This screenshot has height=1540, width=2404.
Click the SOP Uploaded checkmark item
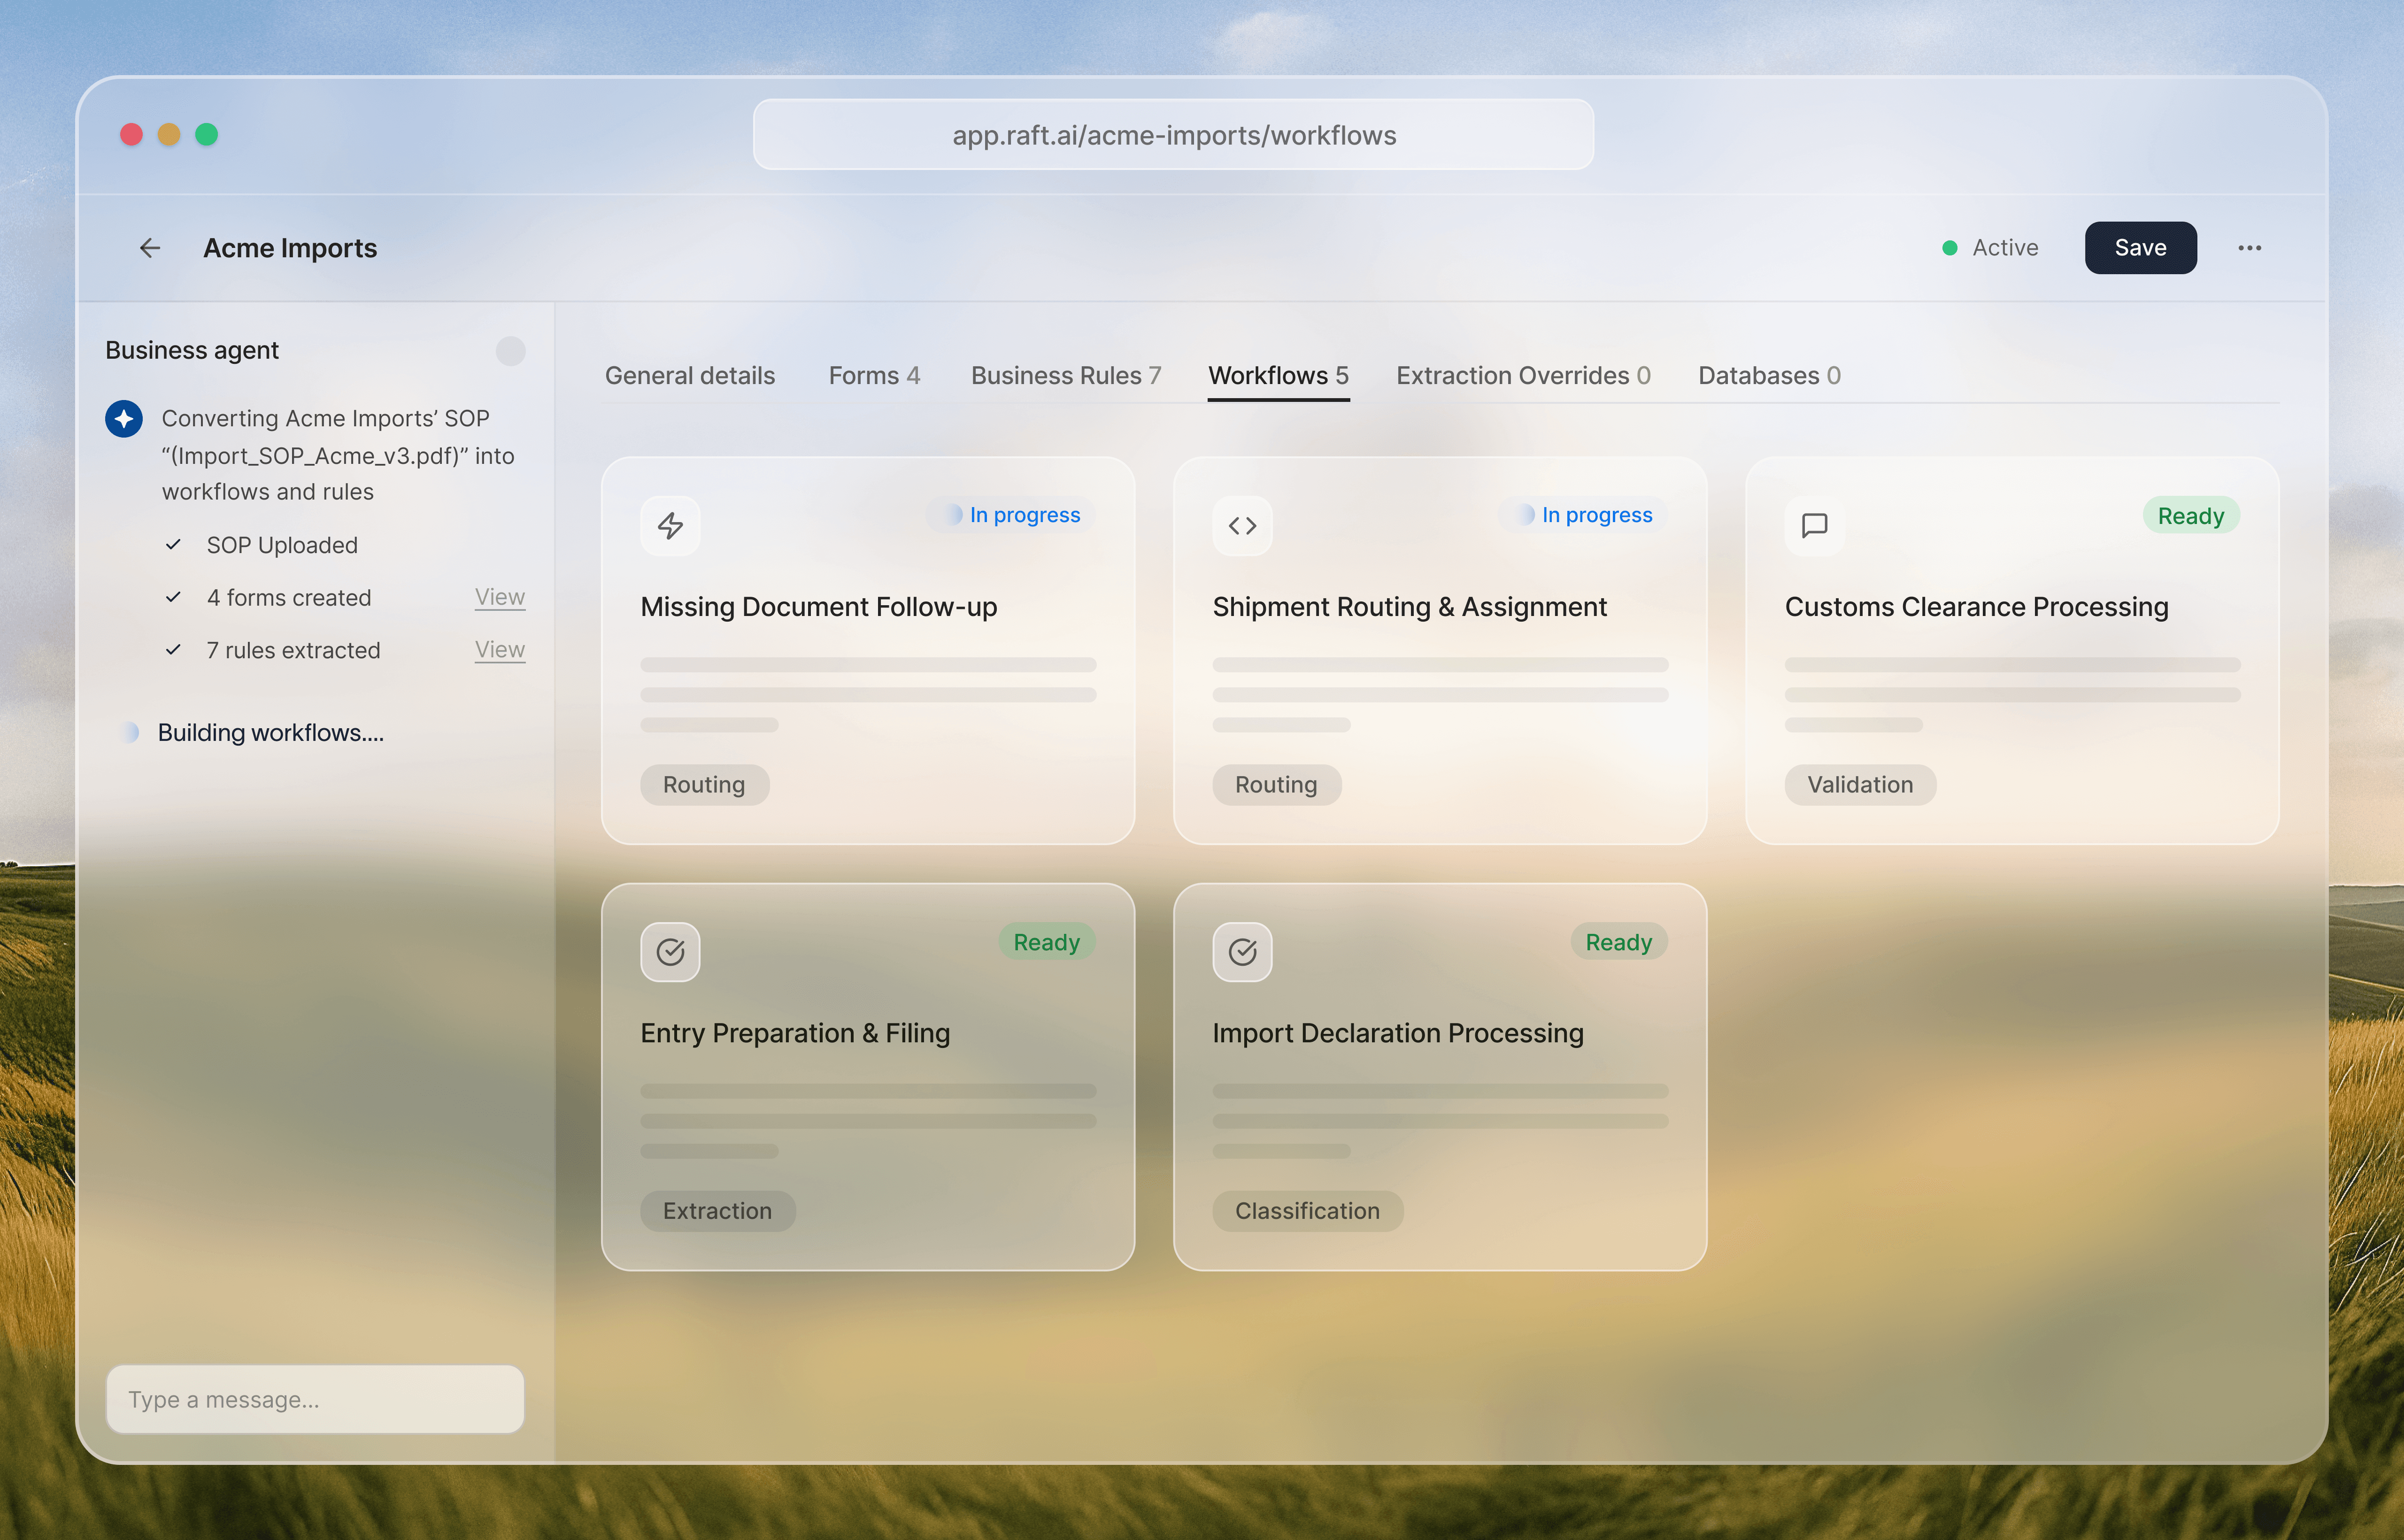coord(281,545)
